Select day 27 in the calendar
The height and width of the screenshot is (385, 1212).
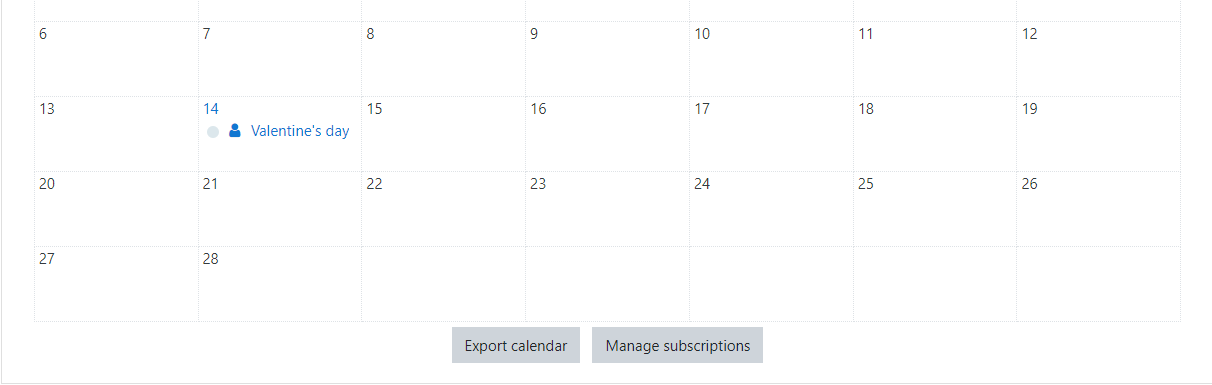(x=116, y=284)
